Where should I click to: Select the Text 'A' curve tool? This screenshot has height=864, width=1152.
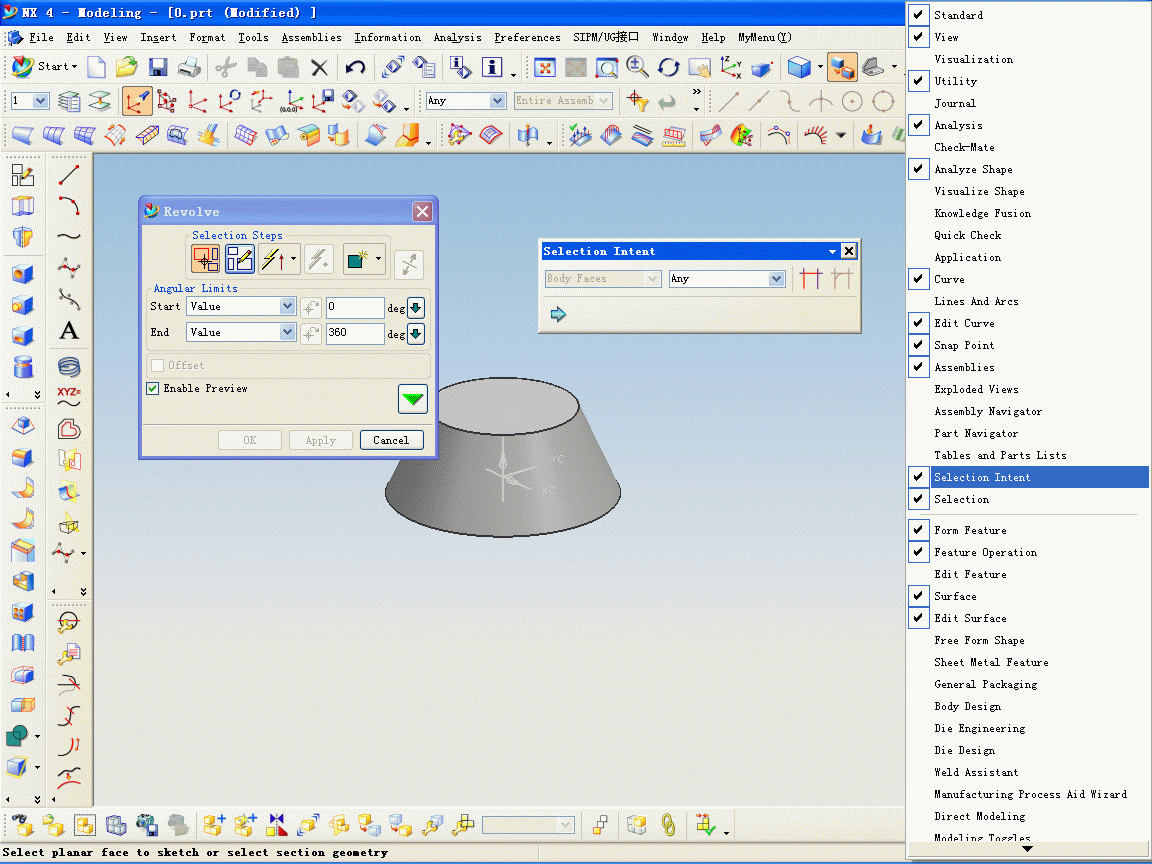[x=69, y=331]
